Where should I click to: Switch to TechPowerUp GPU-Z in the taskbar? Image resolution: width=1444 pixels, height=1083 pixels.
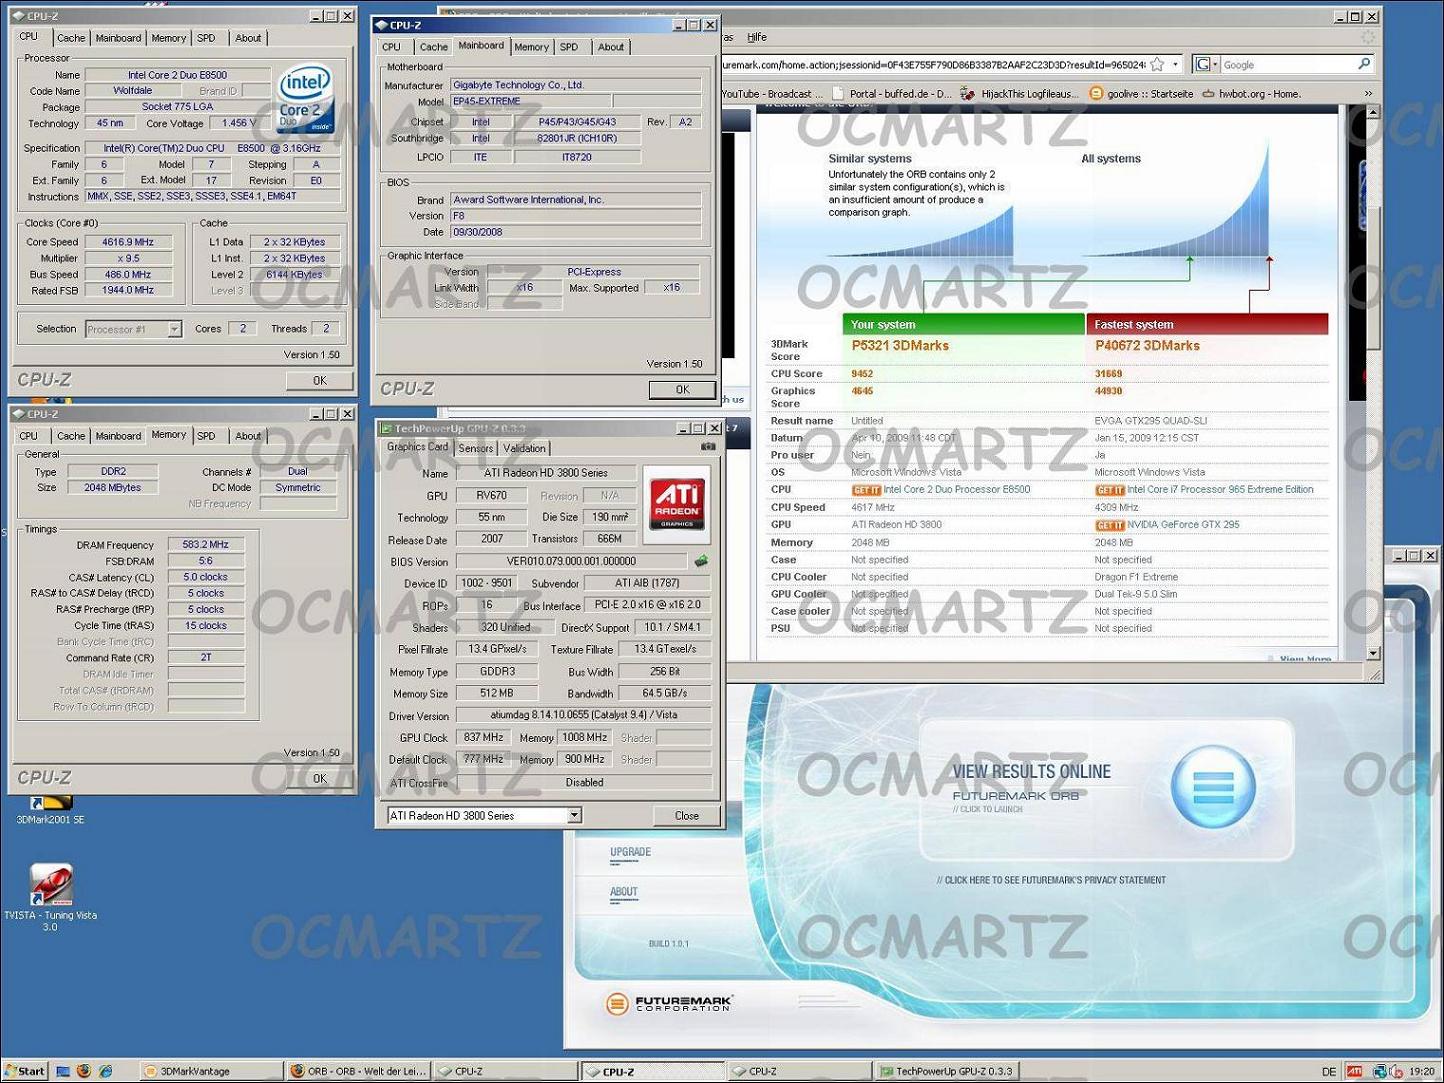click(x=949, y=1071)
